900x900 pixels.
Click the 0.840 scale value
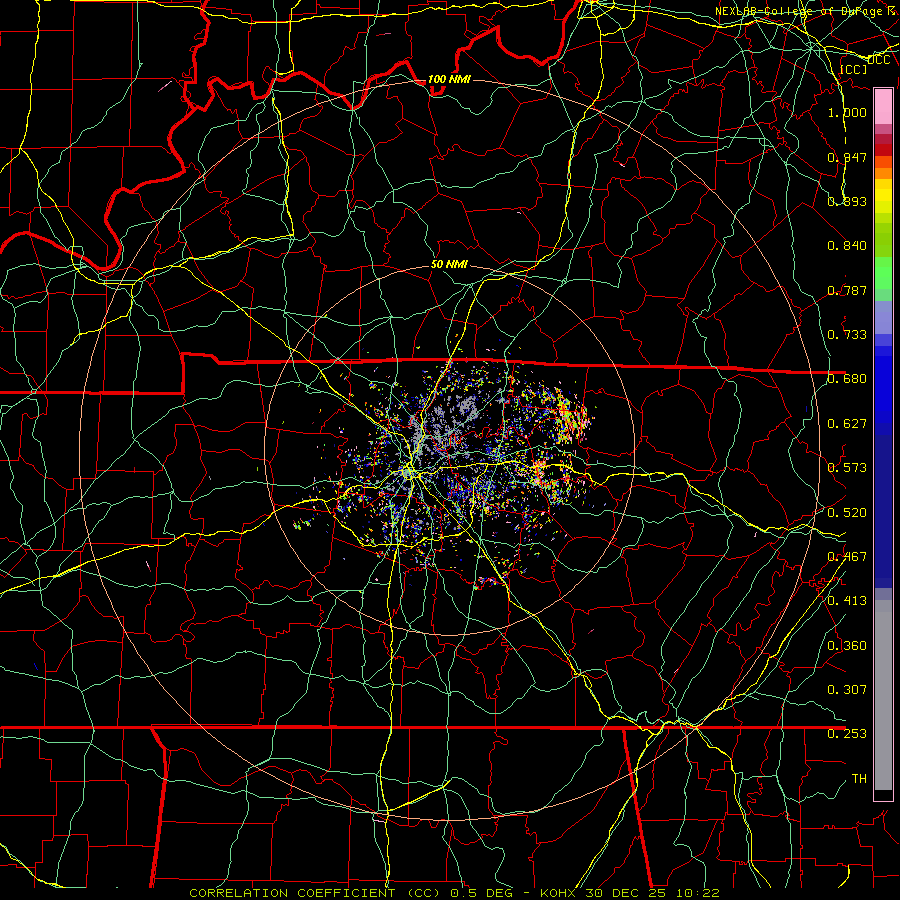(847, 246)
